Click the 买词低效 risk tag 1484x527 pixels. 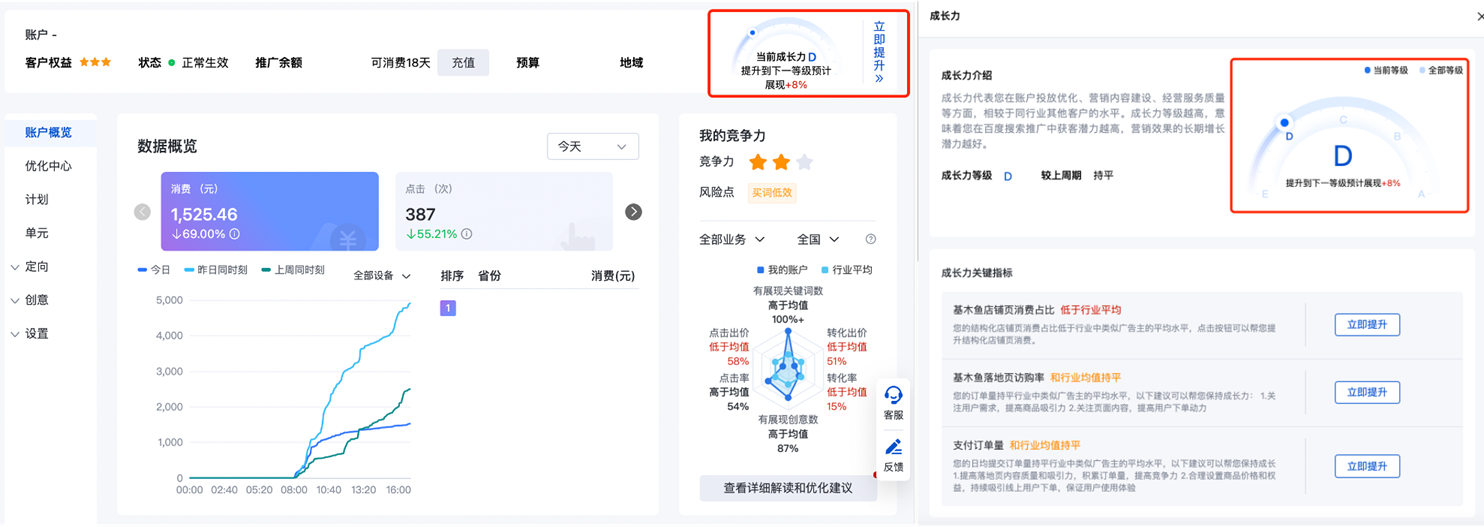(772, 193)
